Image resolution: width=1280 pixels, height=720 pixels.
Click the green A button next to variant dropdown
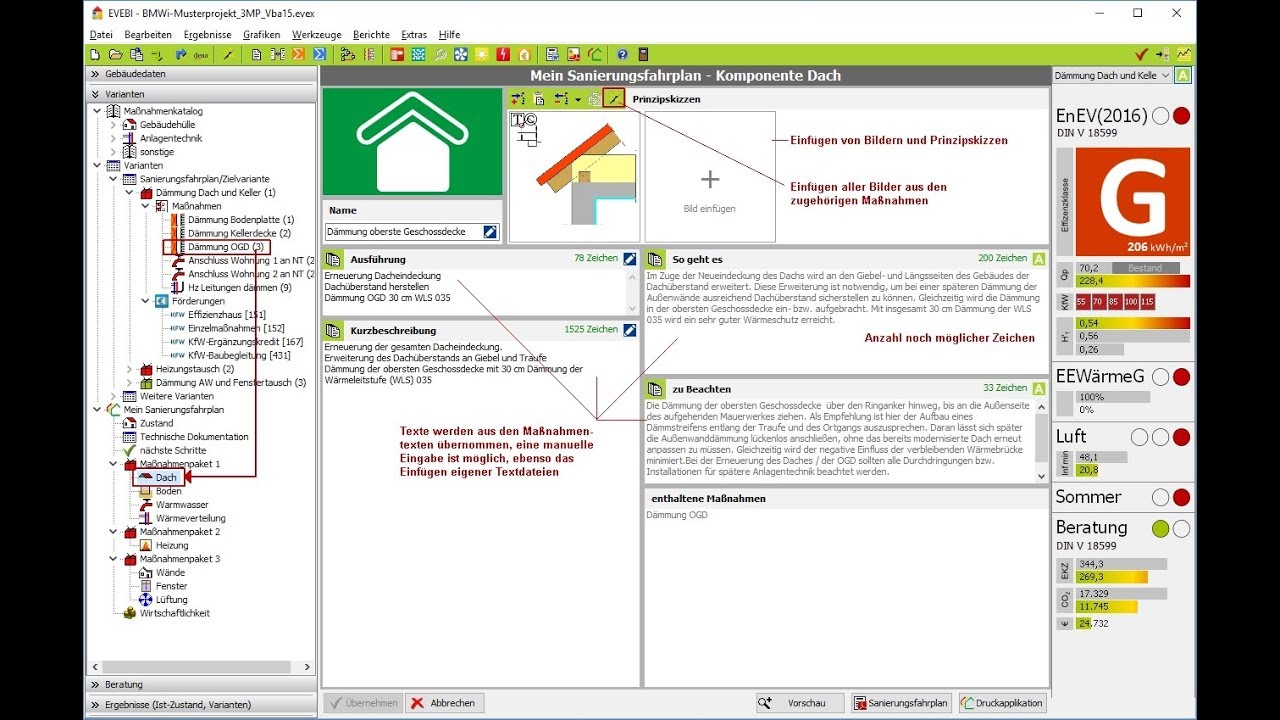click(x=1184, y=76)
